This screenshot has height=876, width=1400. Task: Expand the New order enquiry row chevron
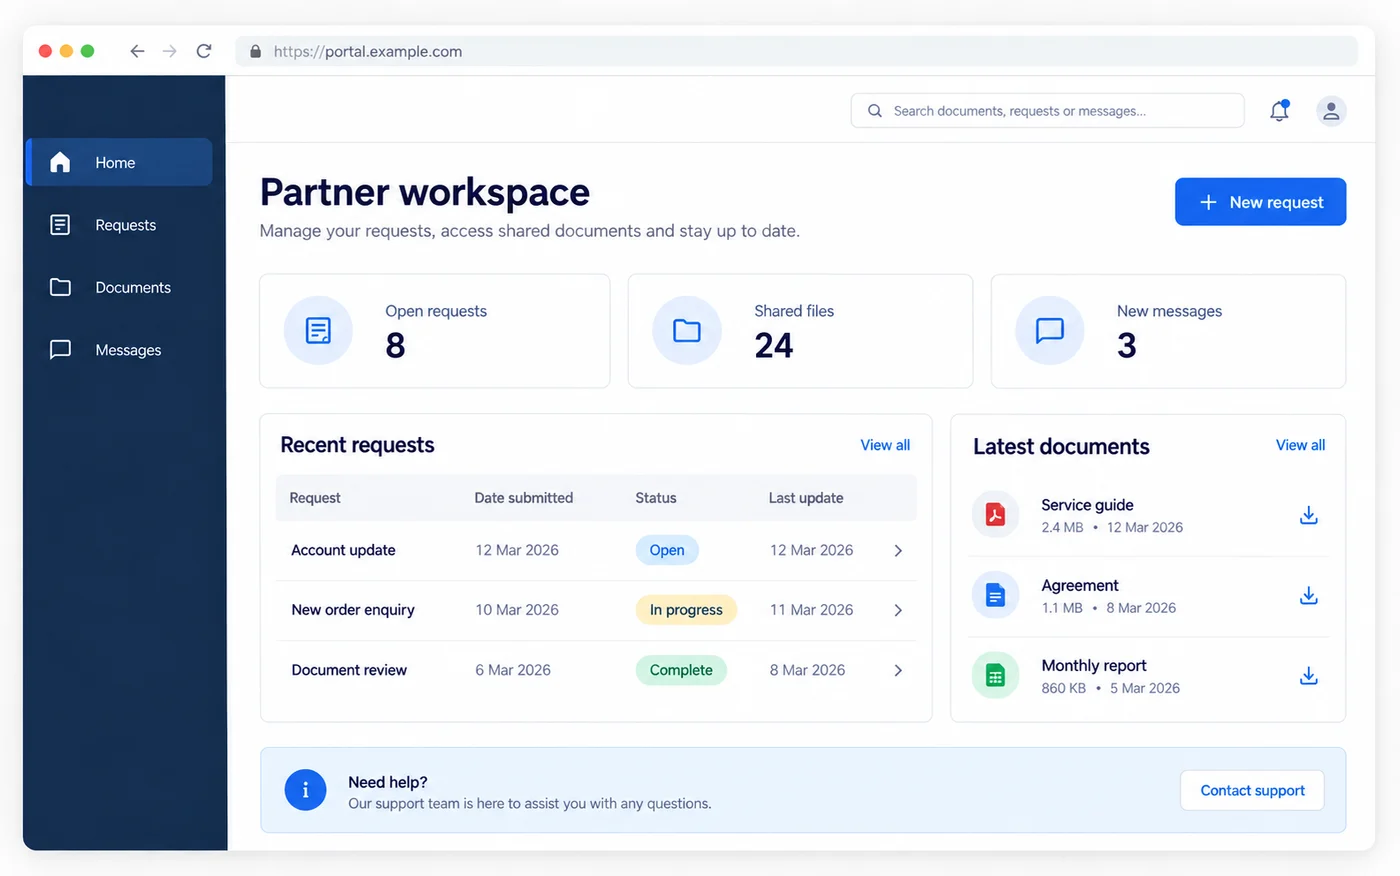(898, 610)
